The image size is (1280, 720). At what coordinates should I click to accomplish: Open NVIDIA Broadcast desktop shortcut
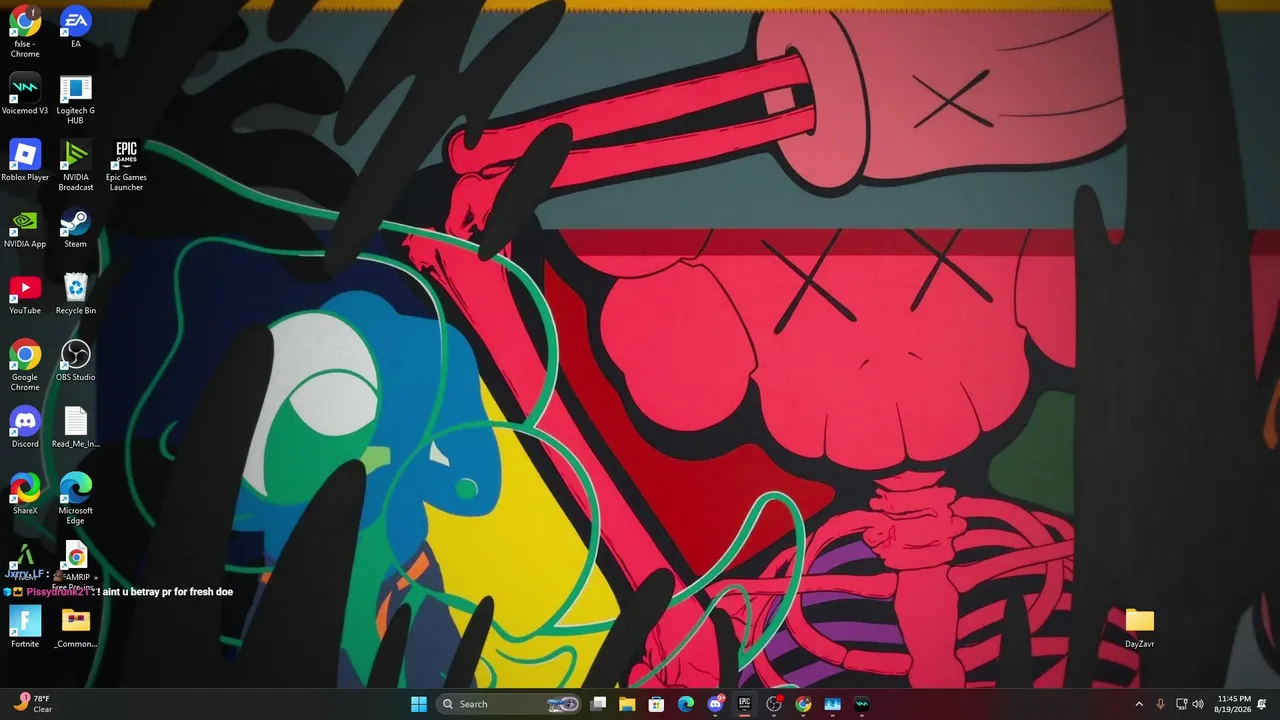(x=76, y=165)
